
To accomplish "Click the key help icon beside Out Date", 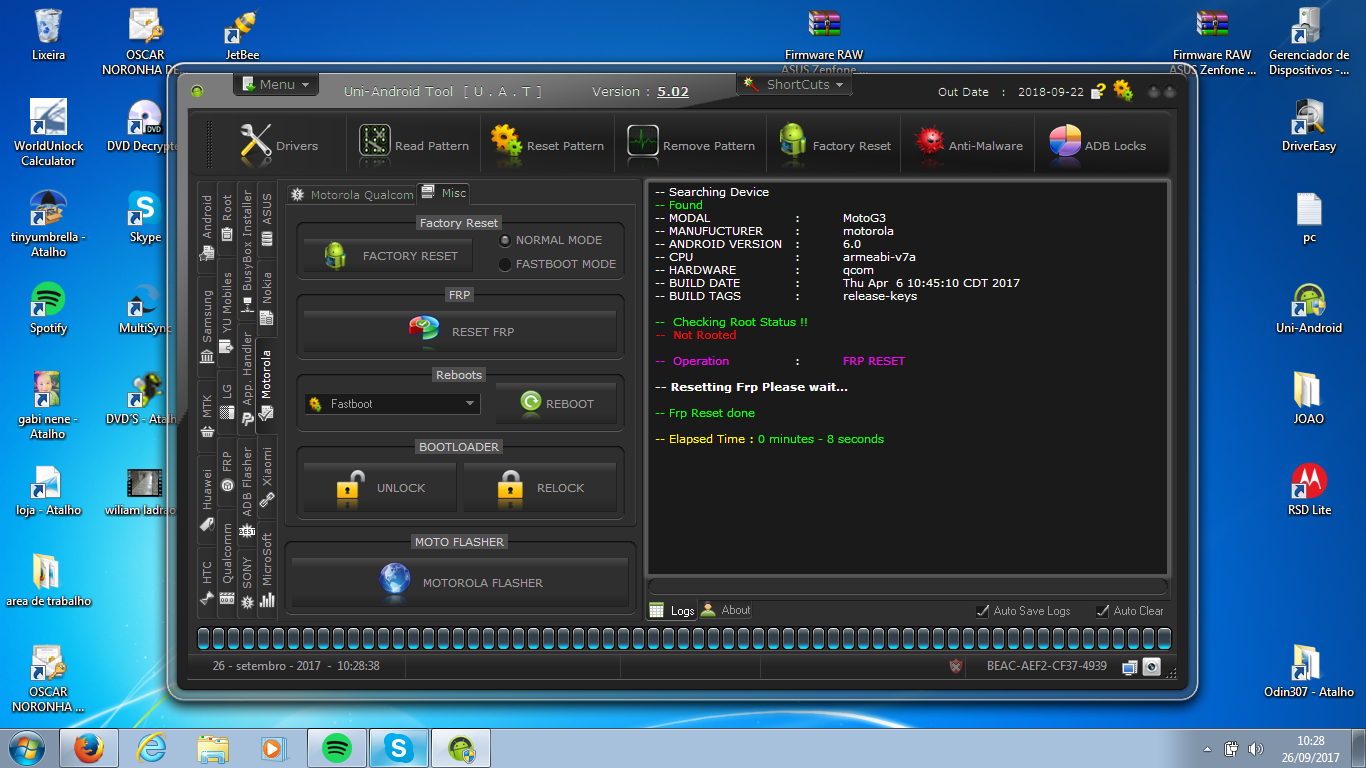I will click(x=1098, y=91).
